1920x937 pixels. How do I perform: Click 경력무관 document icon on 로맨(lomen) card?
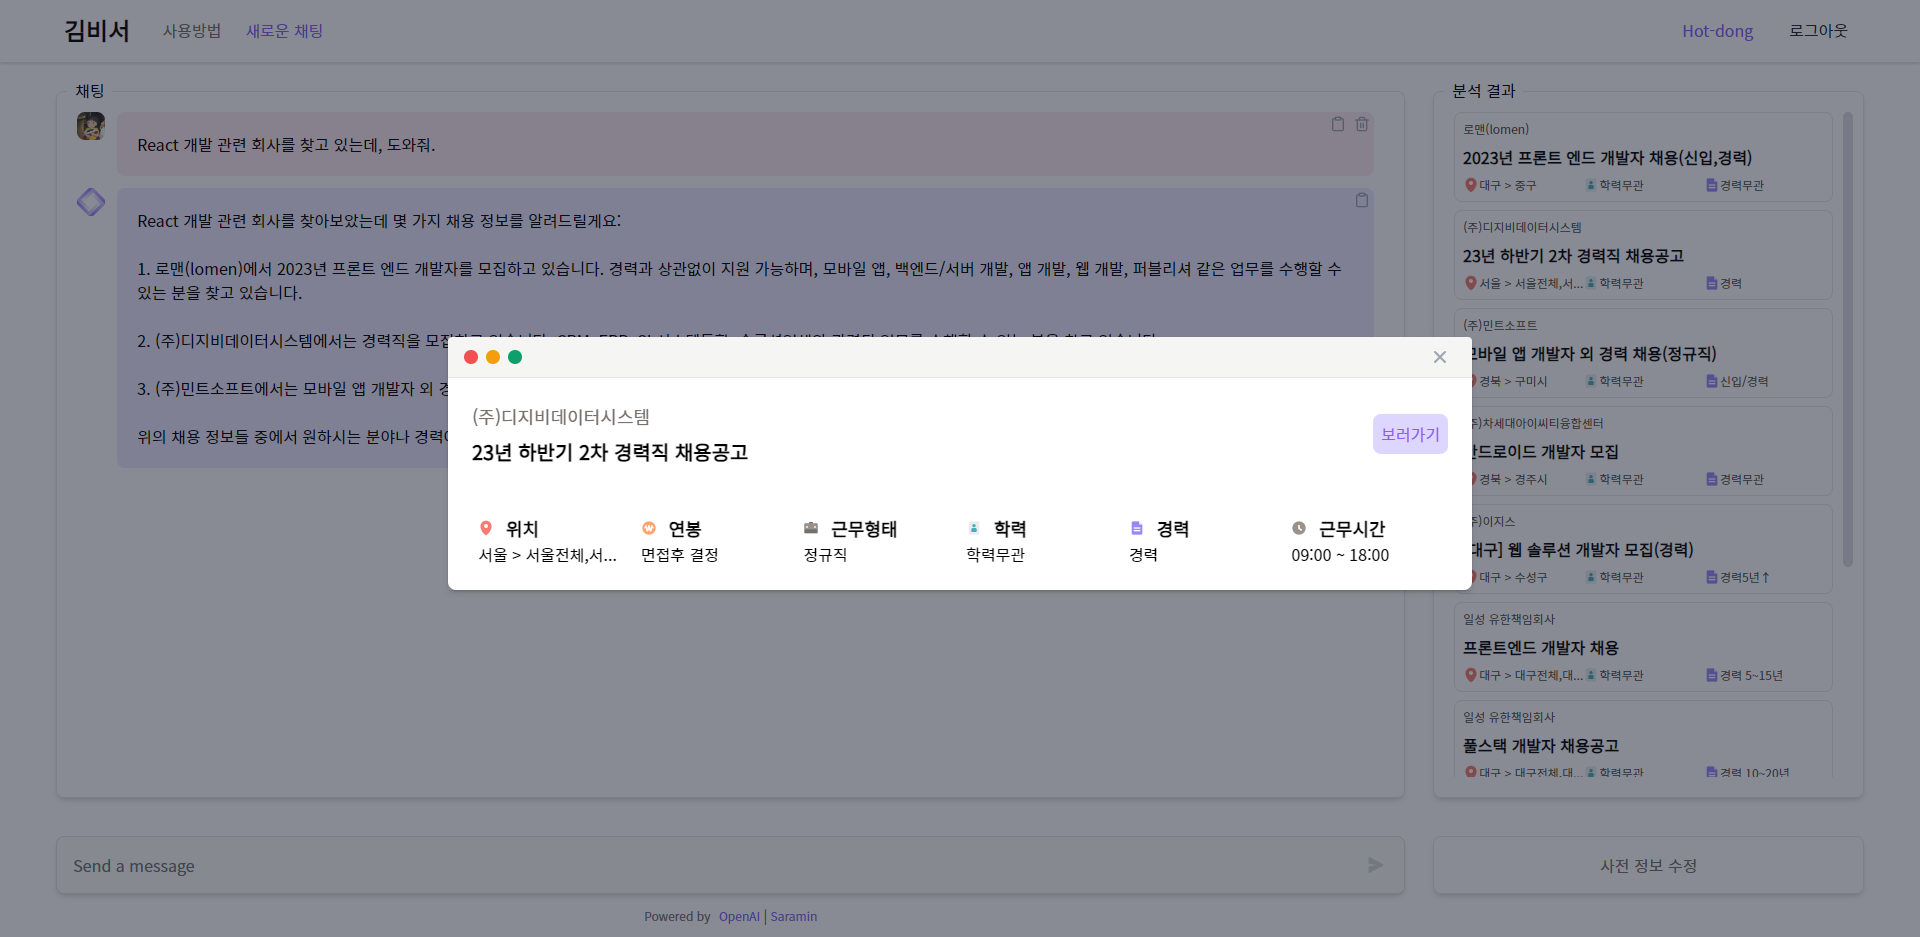tap(1712, 185)
